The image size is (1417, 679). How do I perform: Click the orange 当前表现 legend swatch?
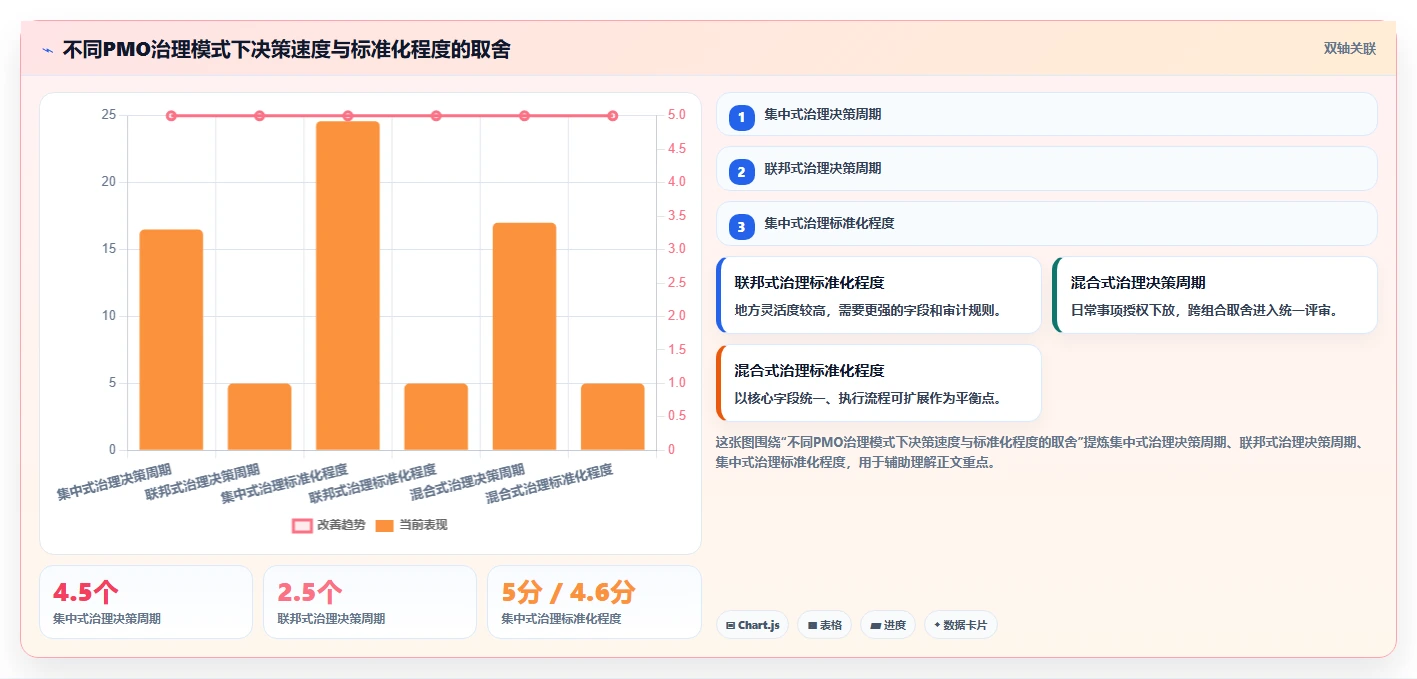pos(385,526)
